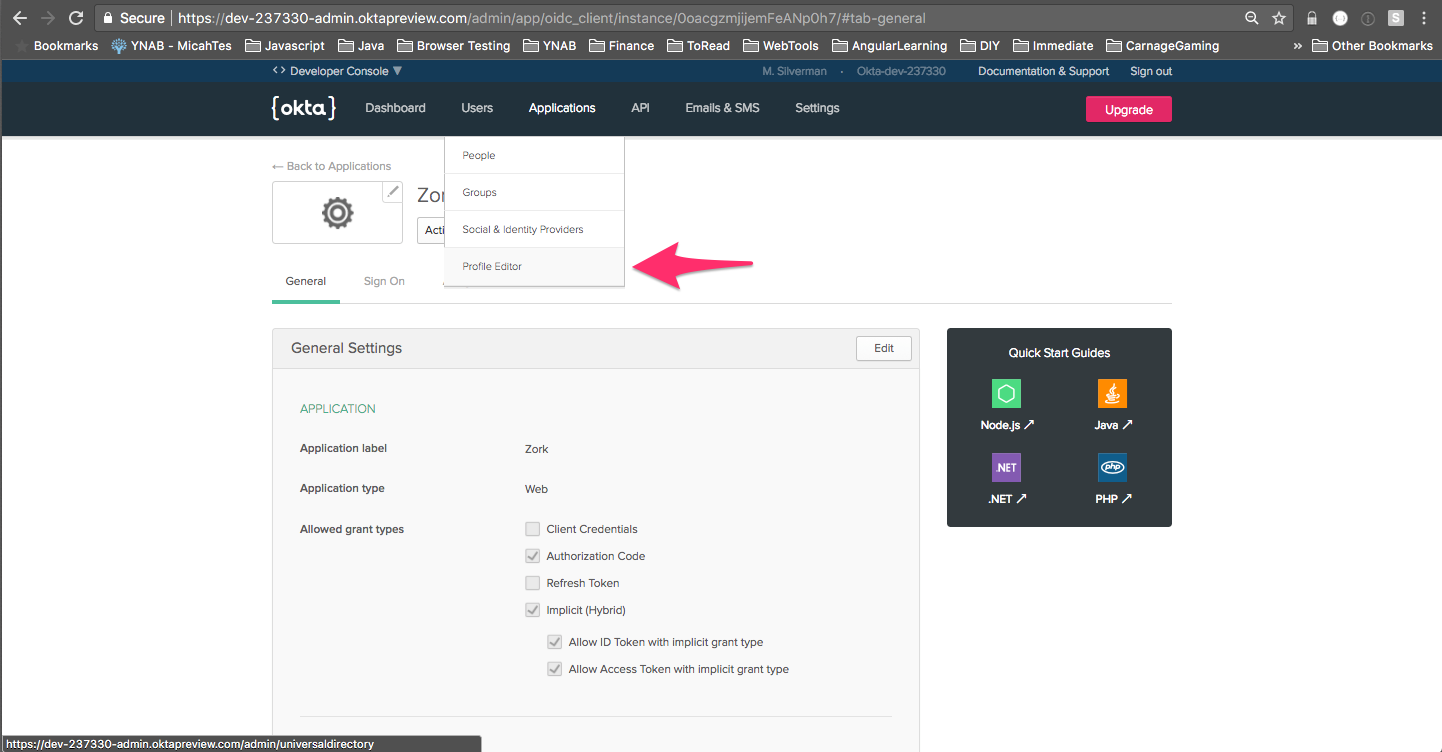
Task: Switch to the Sign On tab
Action: 384,281
